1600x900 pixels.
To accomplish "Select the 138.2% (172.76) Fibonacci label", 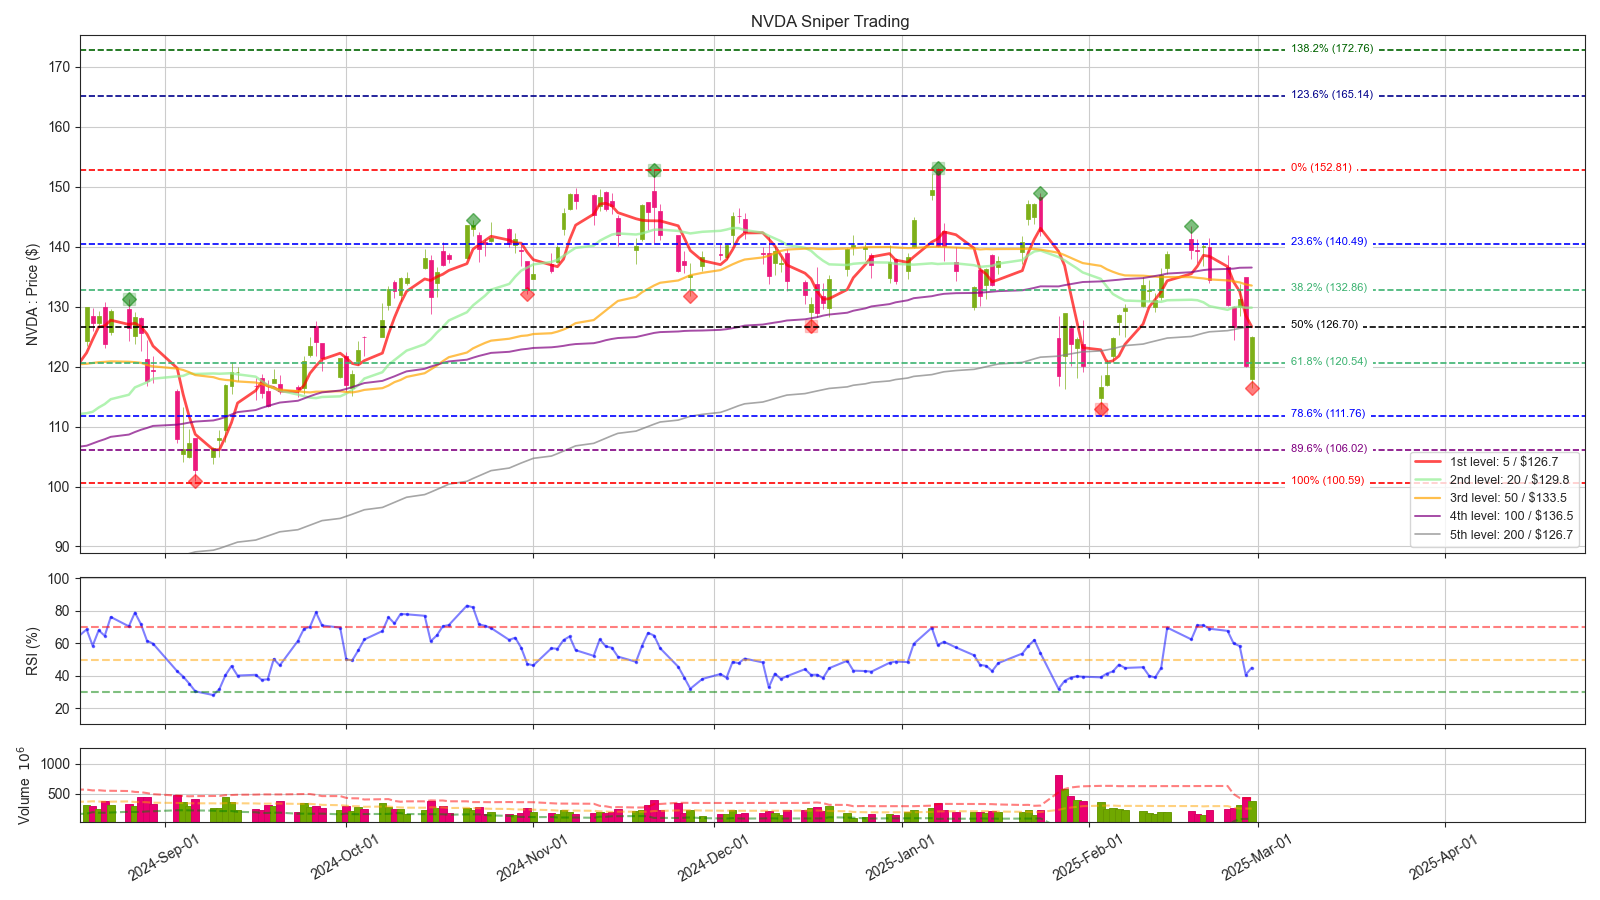I will tap(1332, 48).
